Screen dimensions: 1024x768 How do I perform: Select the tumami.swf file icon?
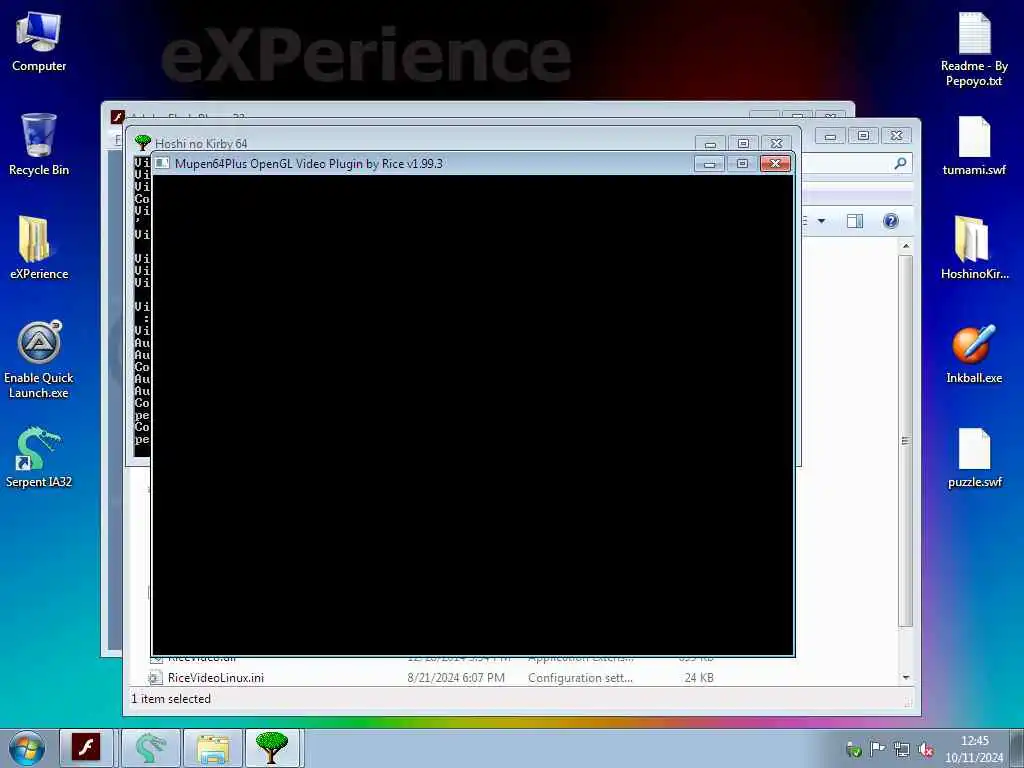pos(974,146)
